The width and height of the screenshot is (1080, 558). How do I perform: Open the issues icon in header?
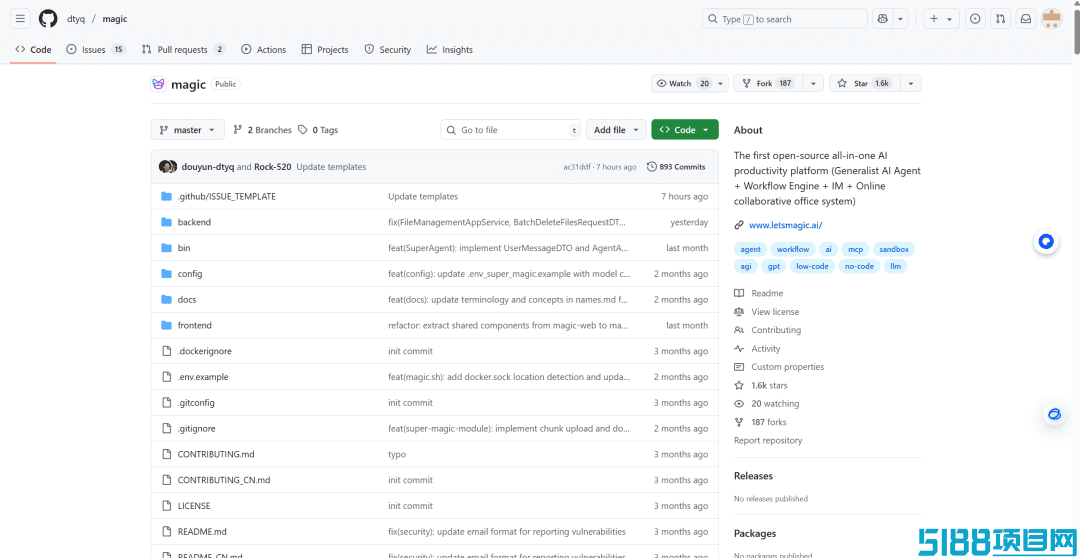click(x=975, y=19)
